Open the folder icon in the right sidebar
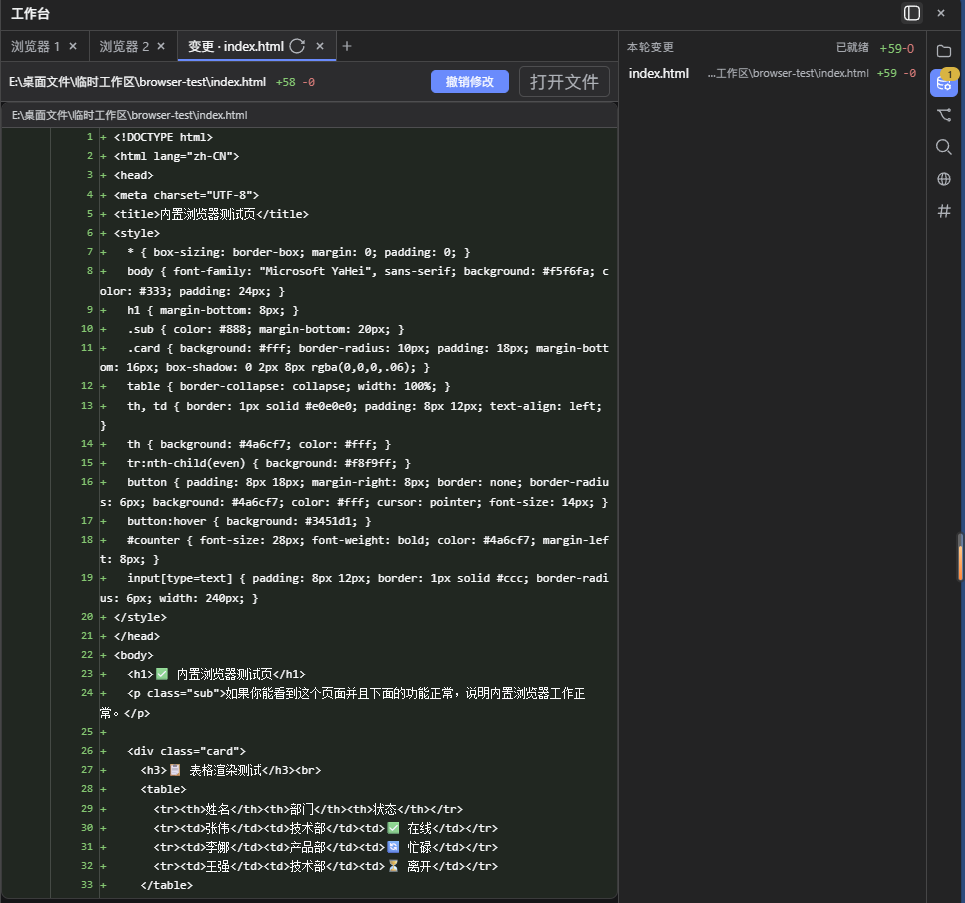This screenshot has height=903, width=965. pos(944,51)
